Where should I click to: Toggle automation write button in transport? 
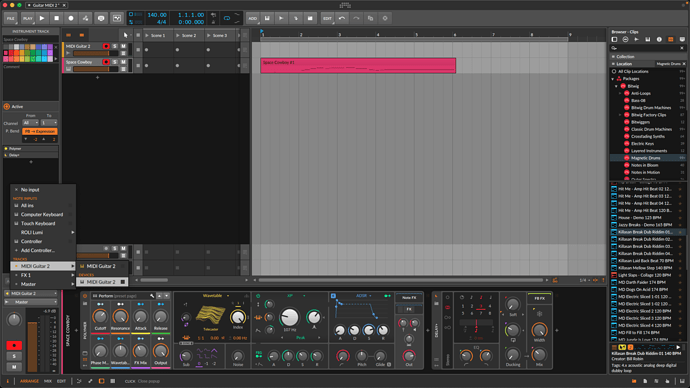(x=85, y=18)
